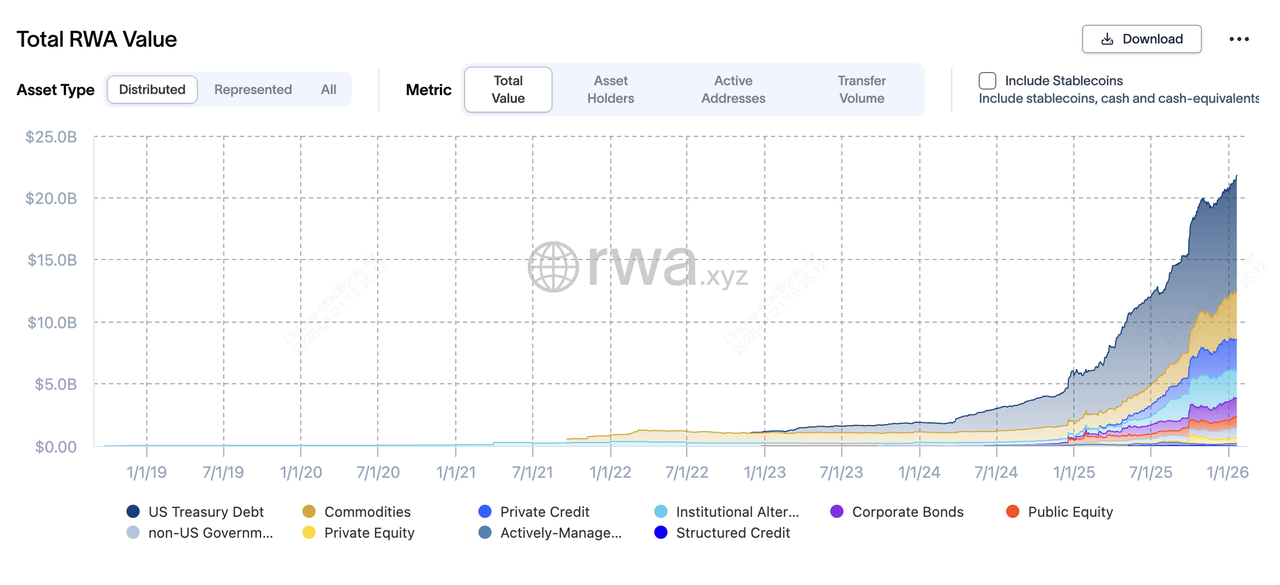Screen dimensions: 1280x585
Task: Click the Download button
Action: [1141, 39]
